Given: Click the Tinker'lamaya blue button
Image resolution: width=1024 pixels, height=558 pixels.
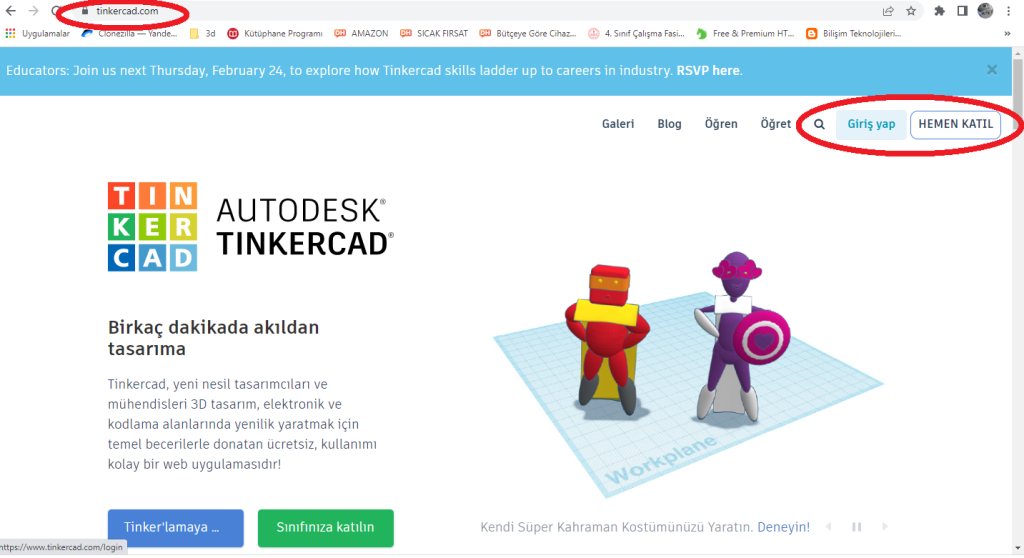Looking at the screenshot, I should point(176,528).
